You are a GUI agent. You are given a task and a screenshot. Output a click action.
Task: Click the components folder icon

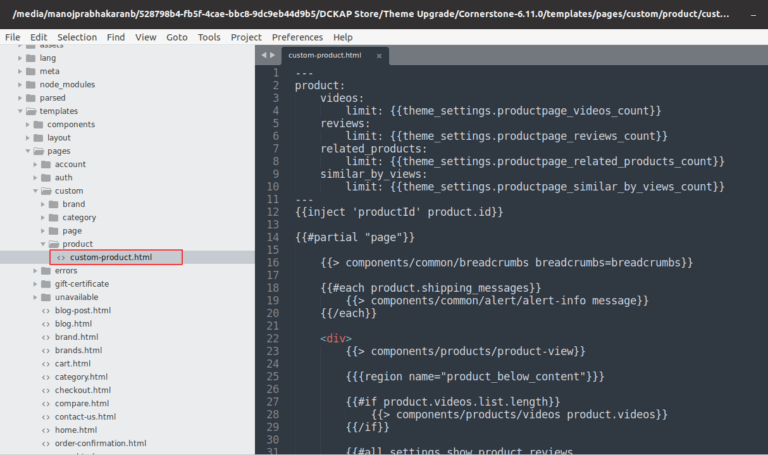[x=39, y=124]
